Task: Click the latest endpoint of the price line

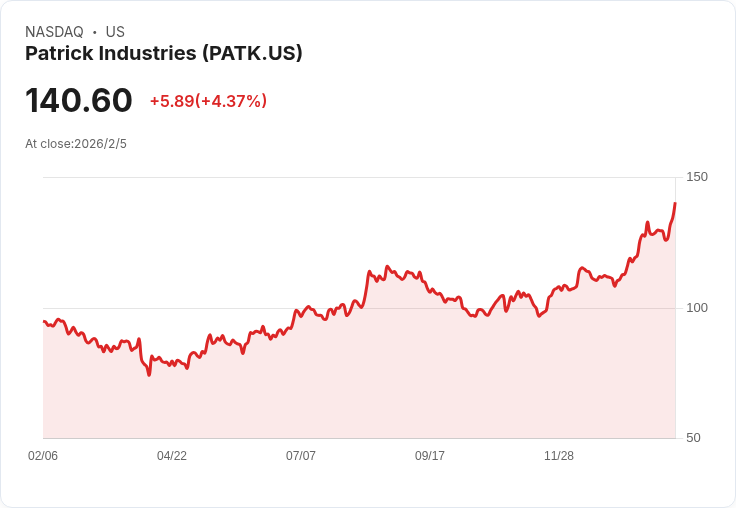Action: 675,204
